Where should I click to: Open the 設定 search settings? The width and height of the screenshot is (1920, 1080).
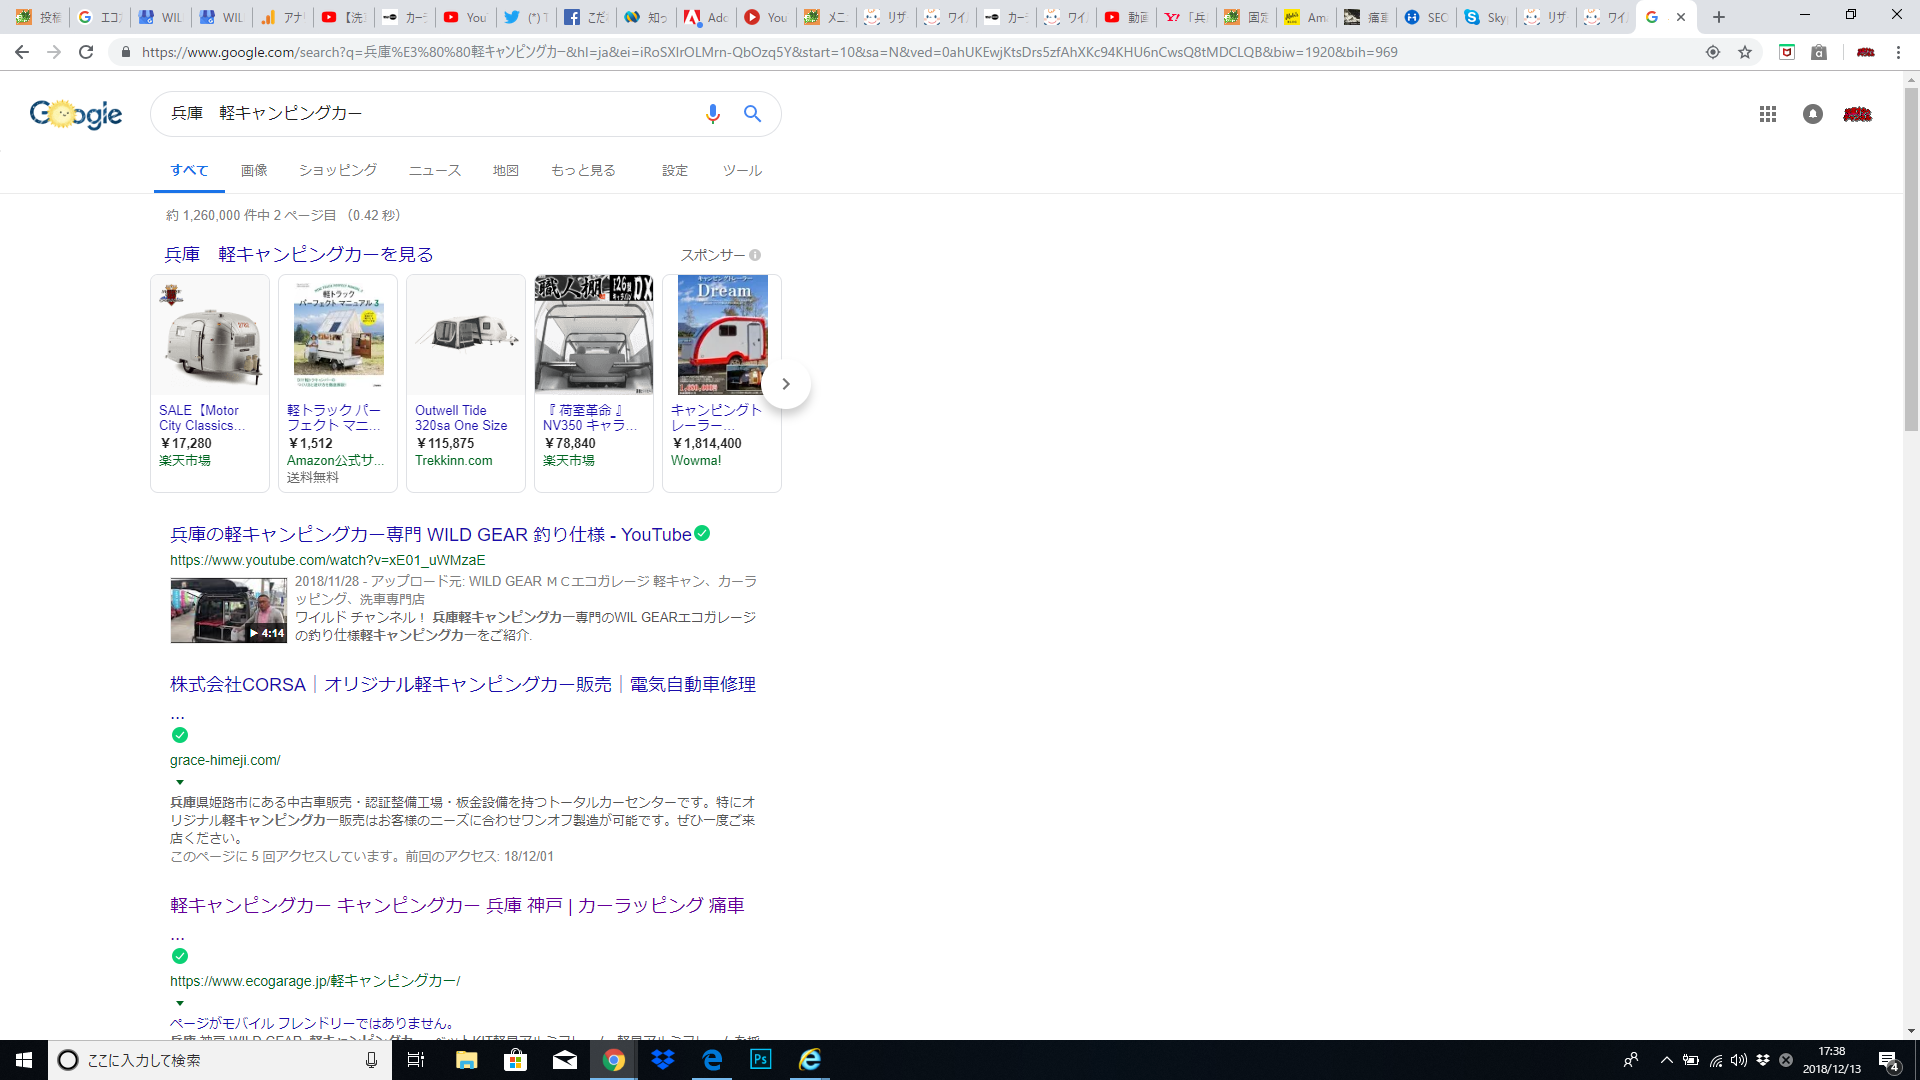[x=675, y=170]
